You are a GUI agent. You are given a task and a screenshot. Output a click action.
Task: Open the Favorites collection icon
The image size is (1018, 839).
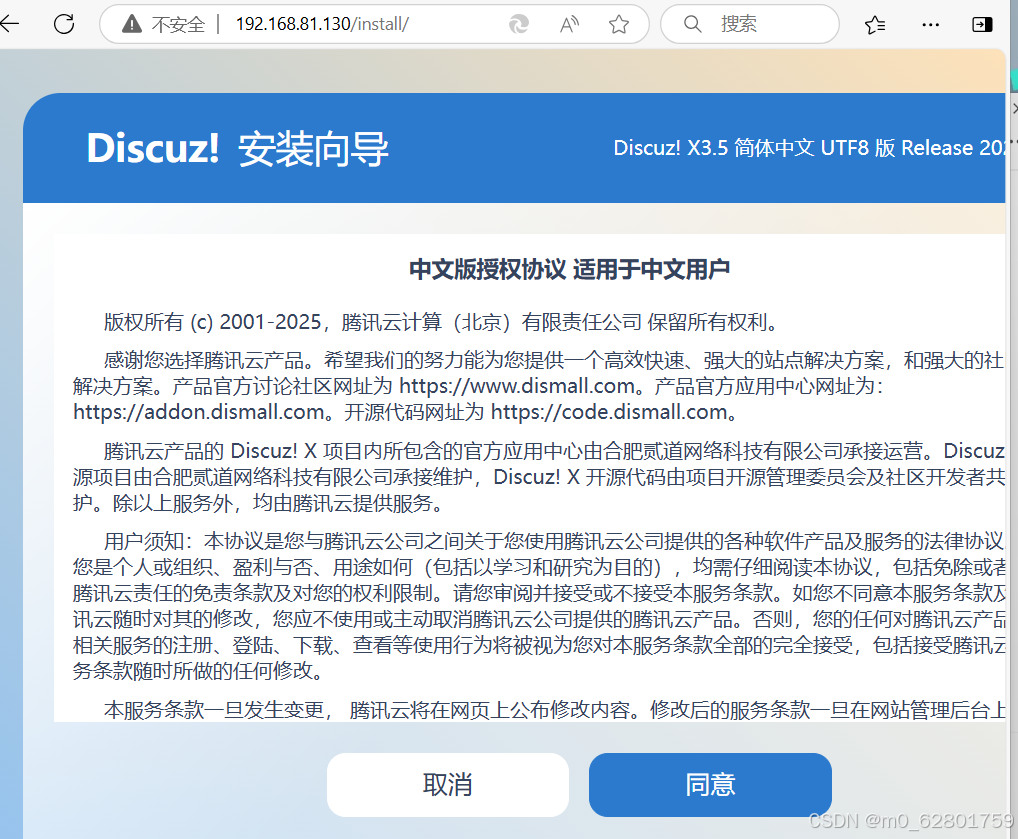coord(874,24)
